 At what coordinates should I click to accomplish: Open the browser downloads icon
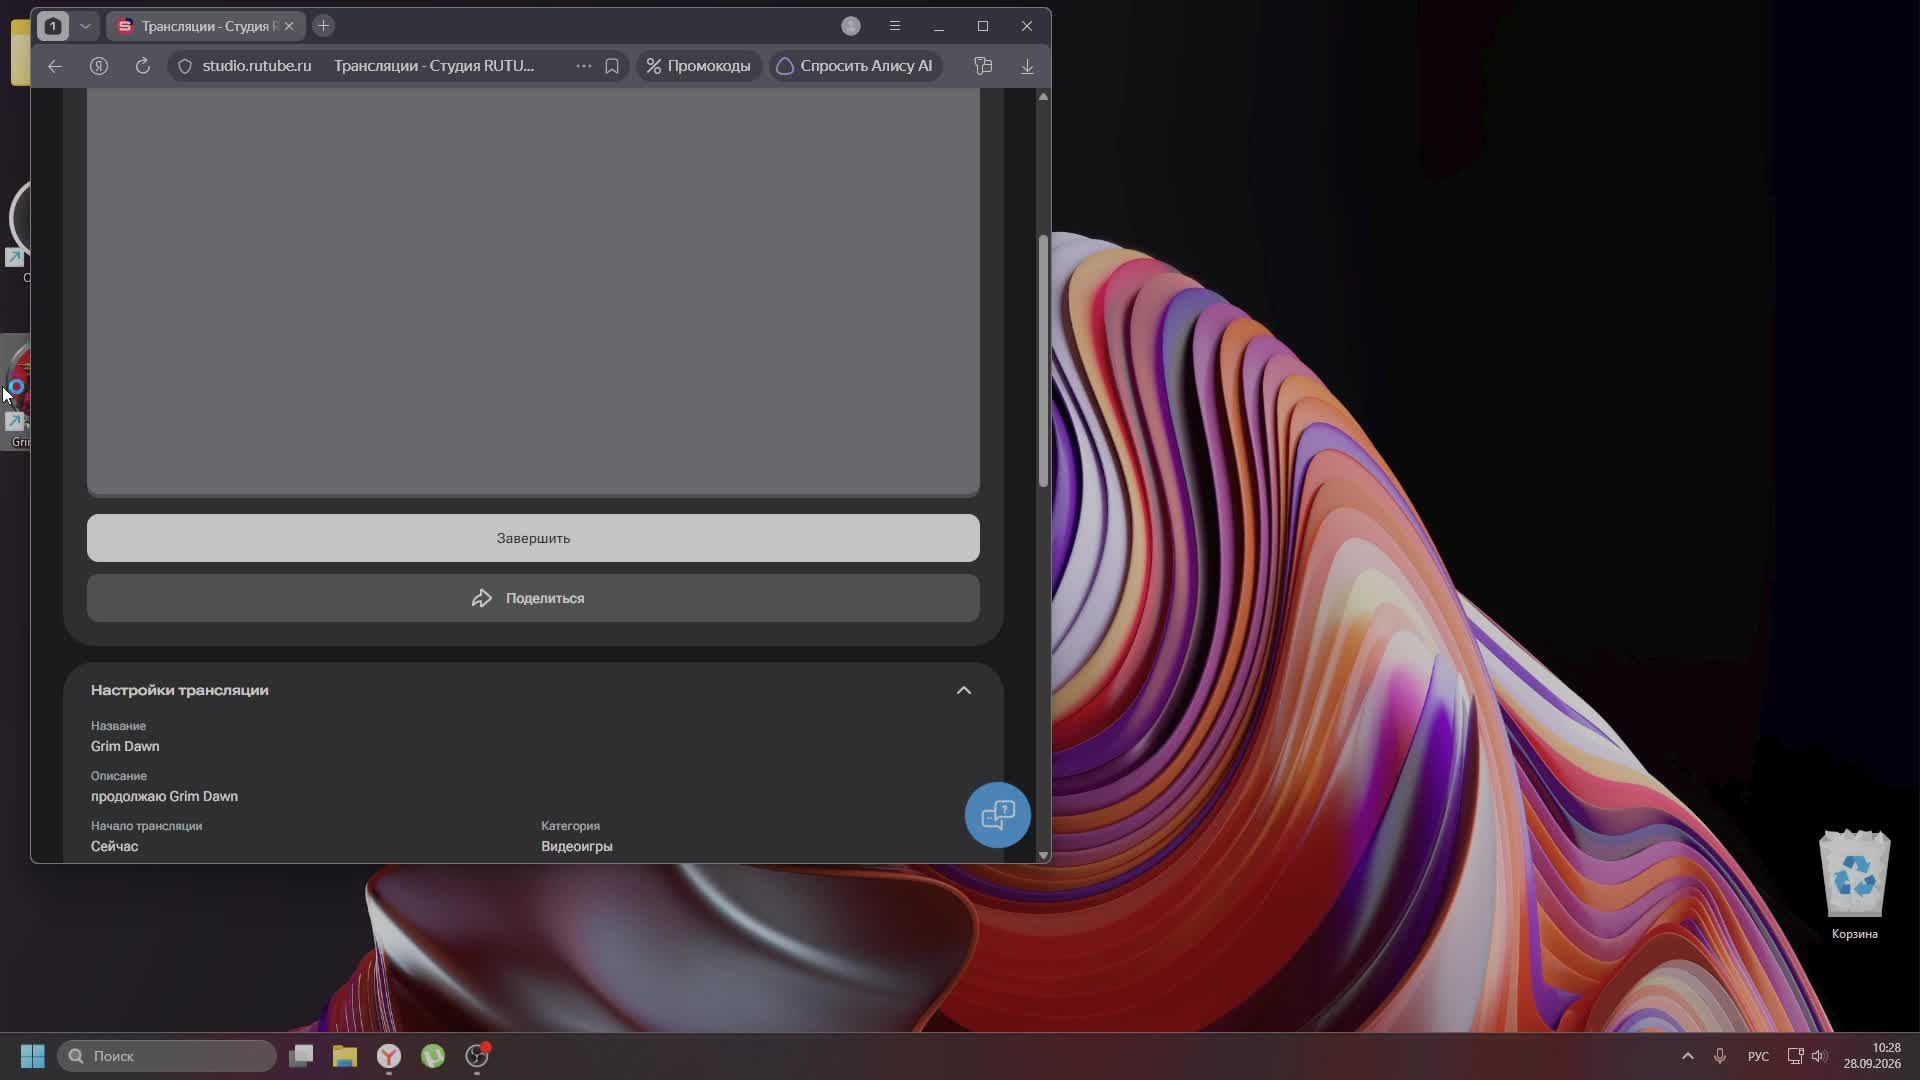pos(1027,66)
